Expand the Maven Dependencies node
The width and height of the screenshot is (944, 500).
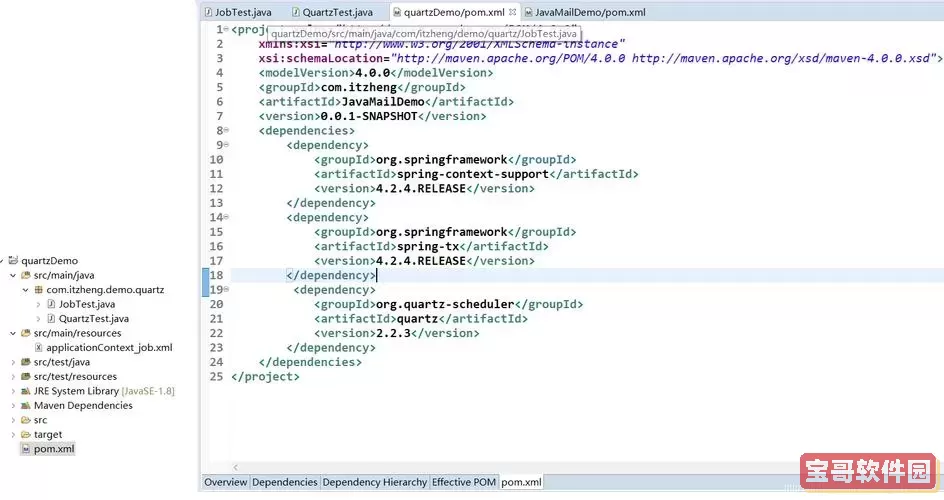coord(13,405)
